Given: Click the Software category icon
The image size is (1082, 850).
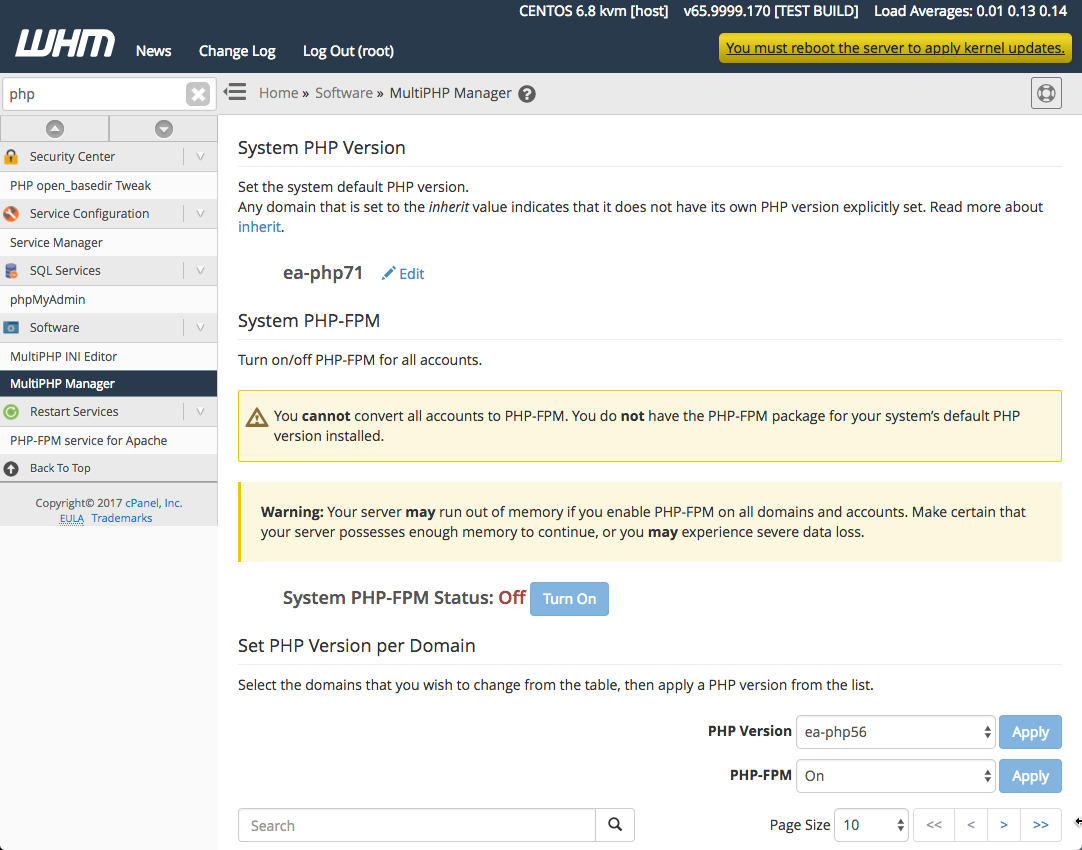Looking at the screenshot, I should [11, 328].
